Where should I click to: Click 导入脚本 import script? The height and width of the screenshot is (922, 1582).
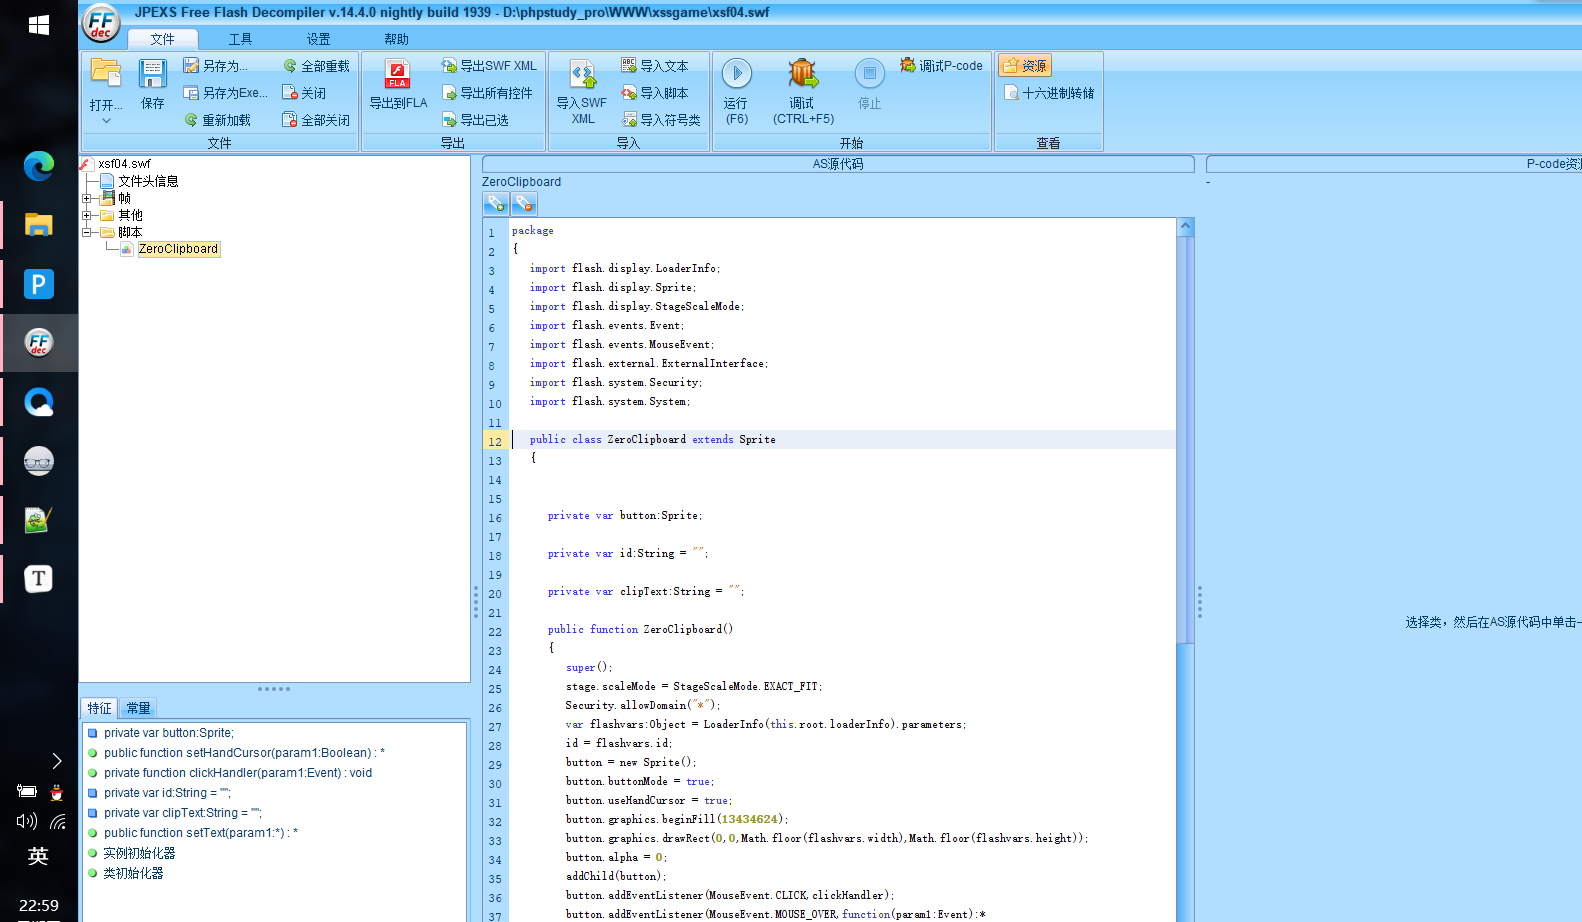(655, 93)
